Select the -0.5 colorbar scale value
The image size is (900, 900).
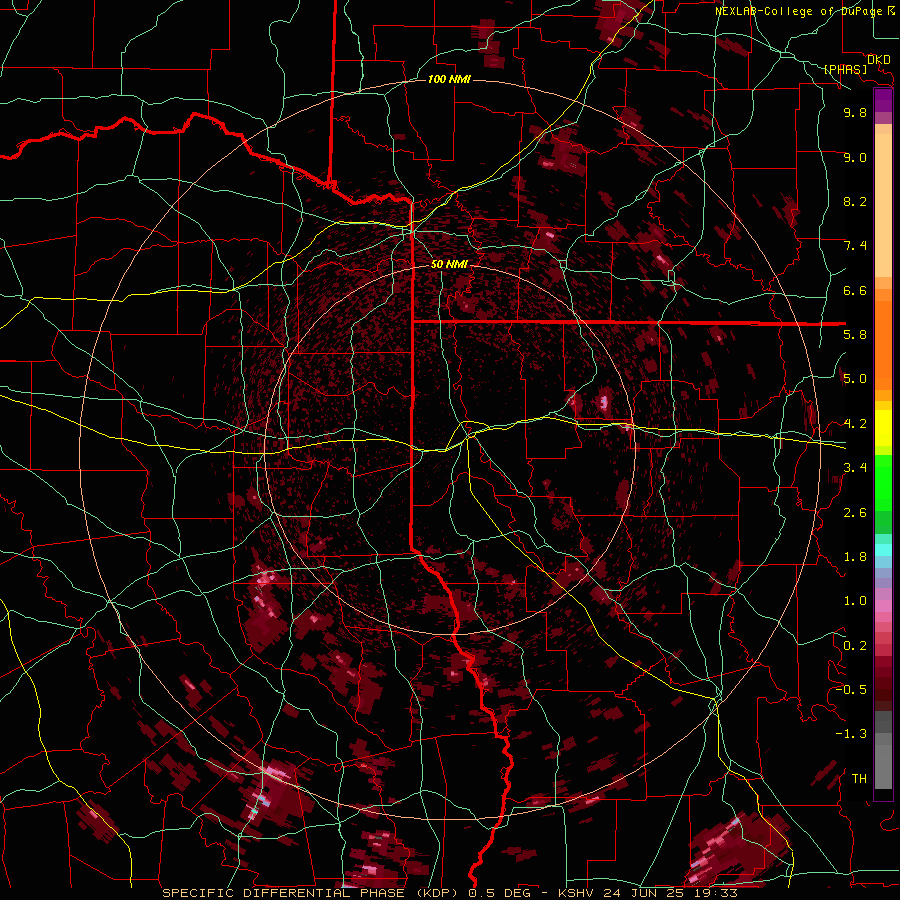point(851,690)
